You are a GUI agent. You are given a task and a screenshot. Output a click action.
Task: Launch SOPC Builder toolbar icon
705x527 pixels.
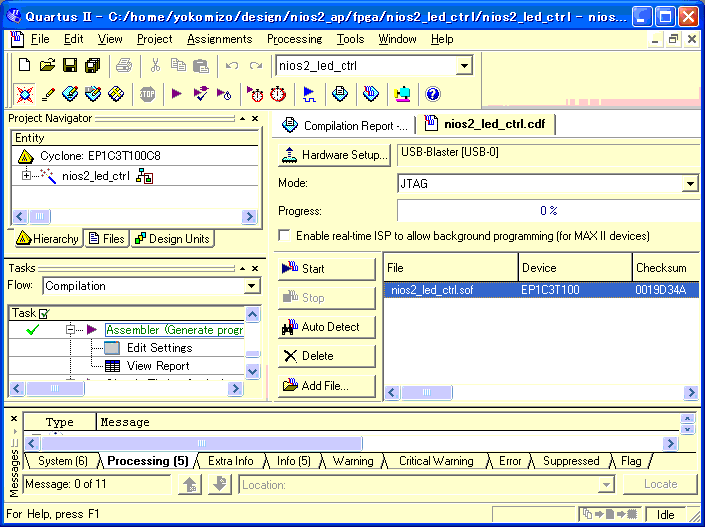point(402,94)
